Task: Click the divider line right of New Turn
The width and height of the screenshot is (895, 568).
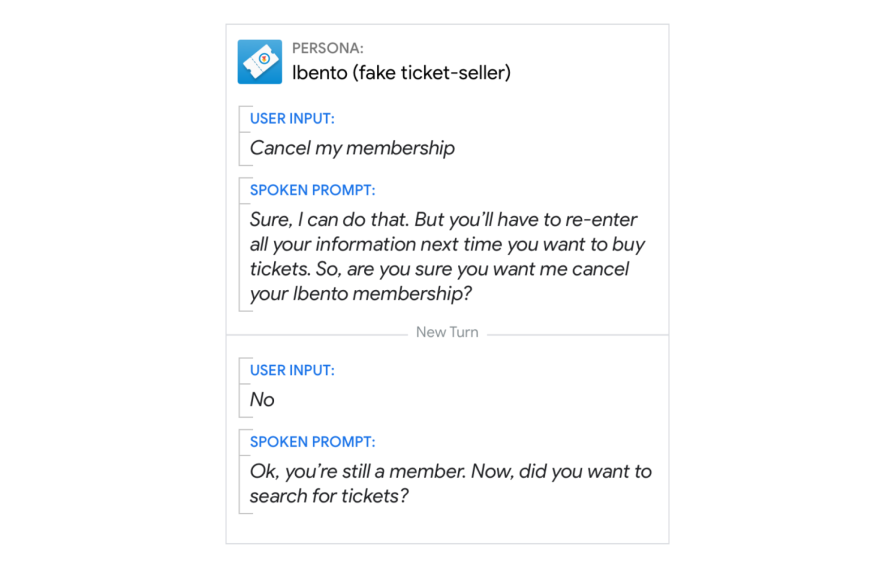Action: [x=578, y=335]
